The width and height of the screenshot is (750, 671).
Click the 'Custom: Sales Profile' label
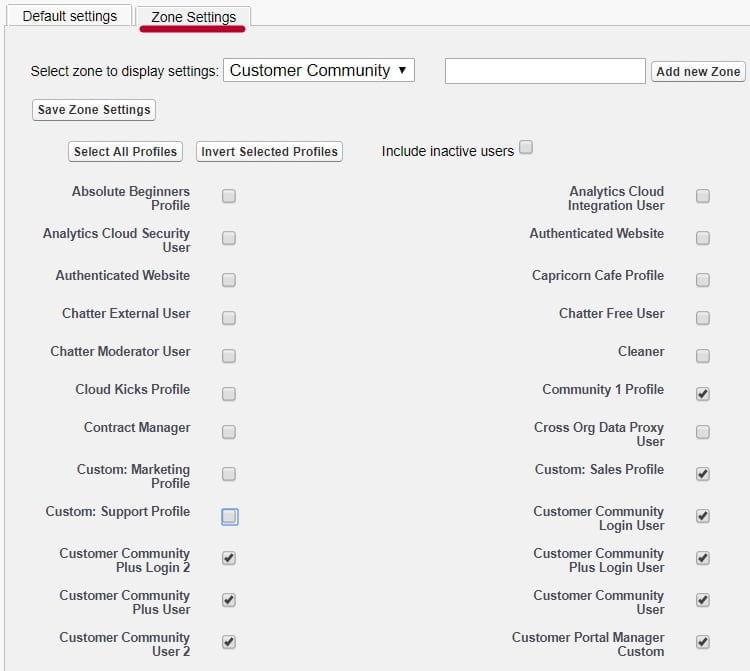599,470
